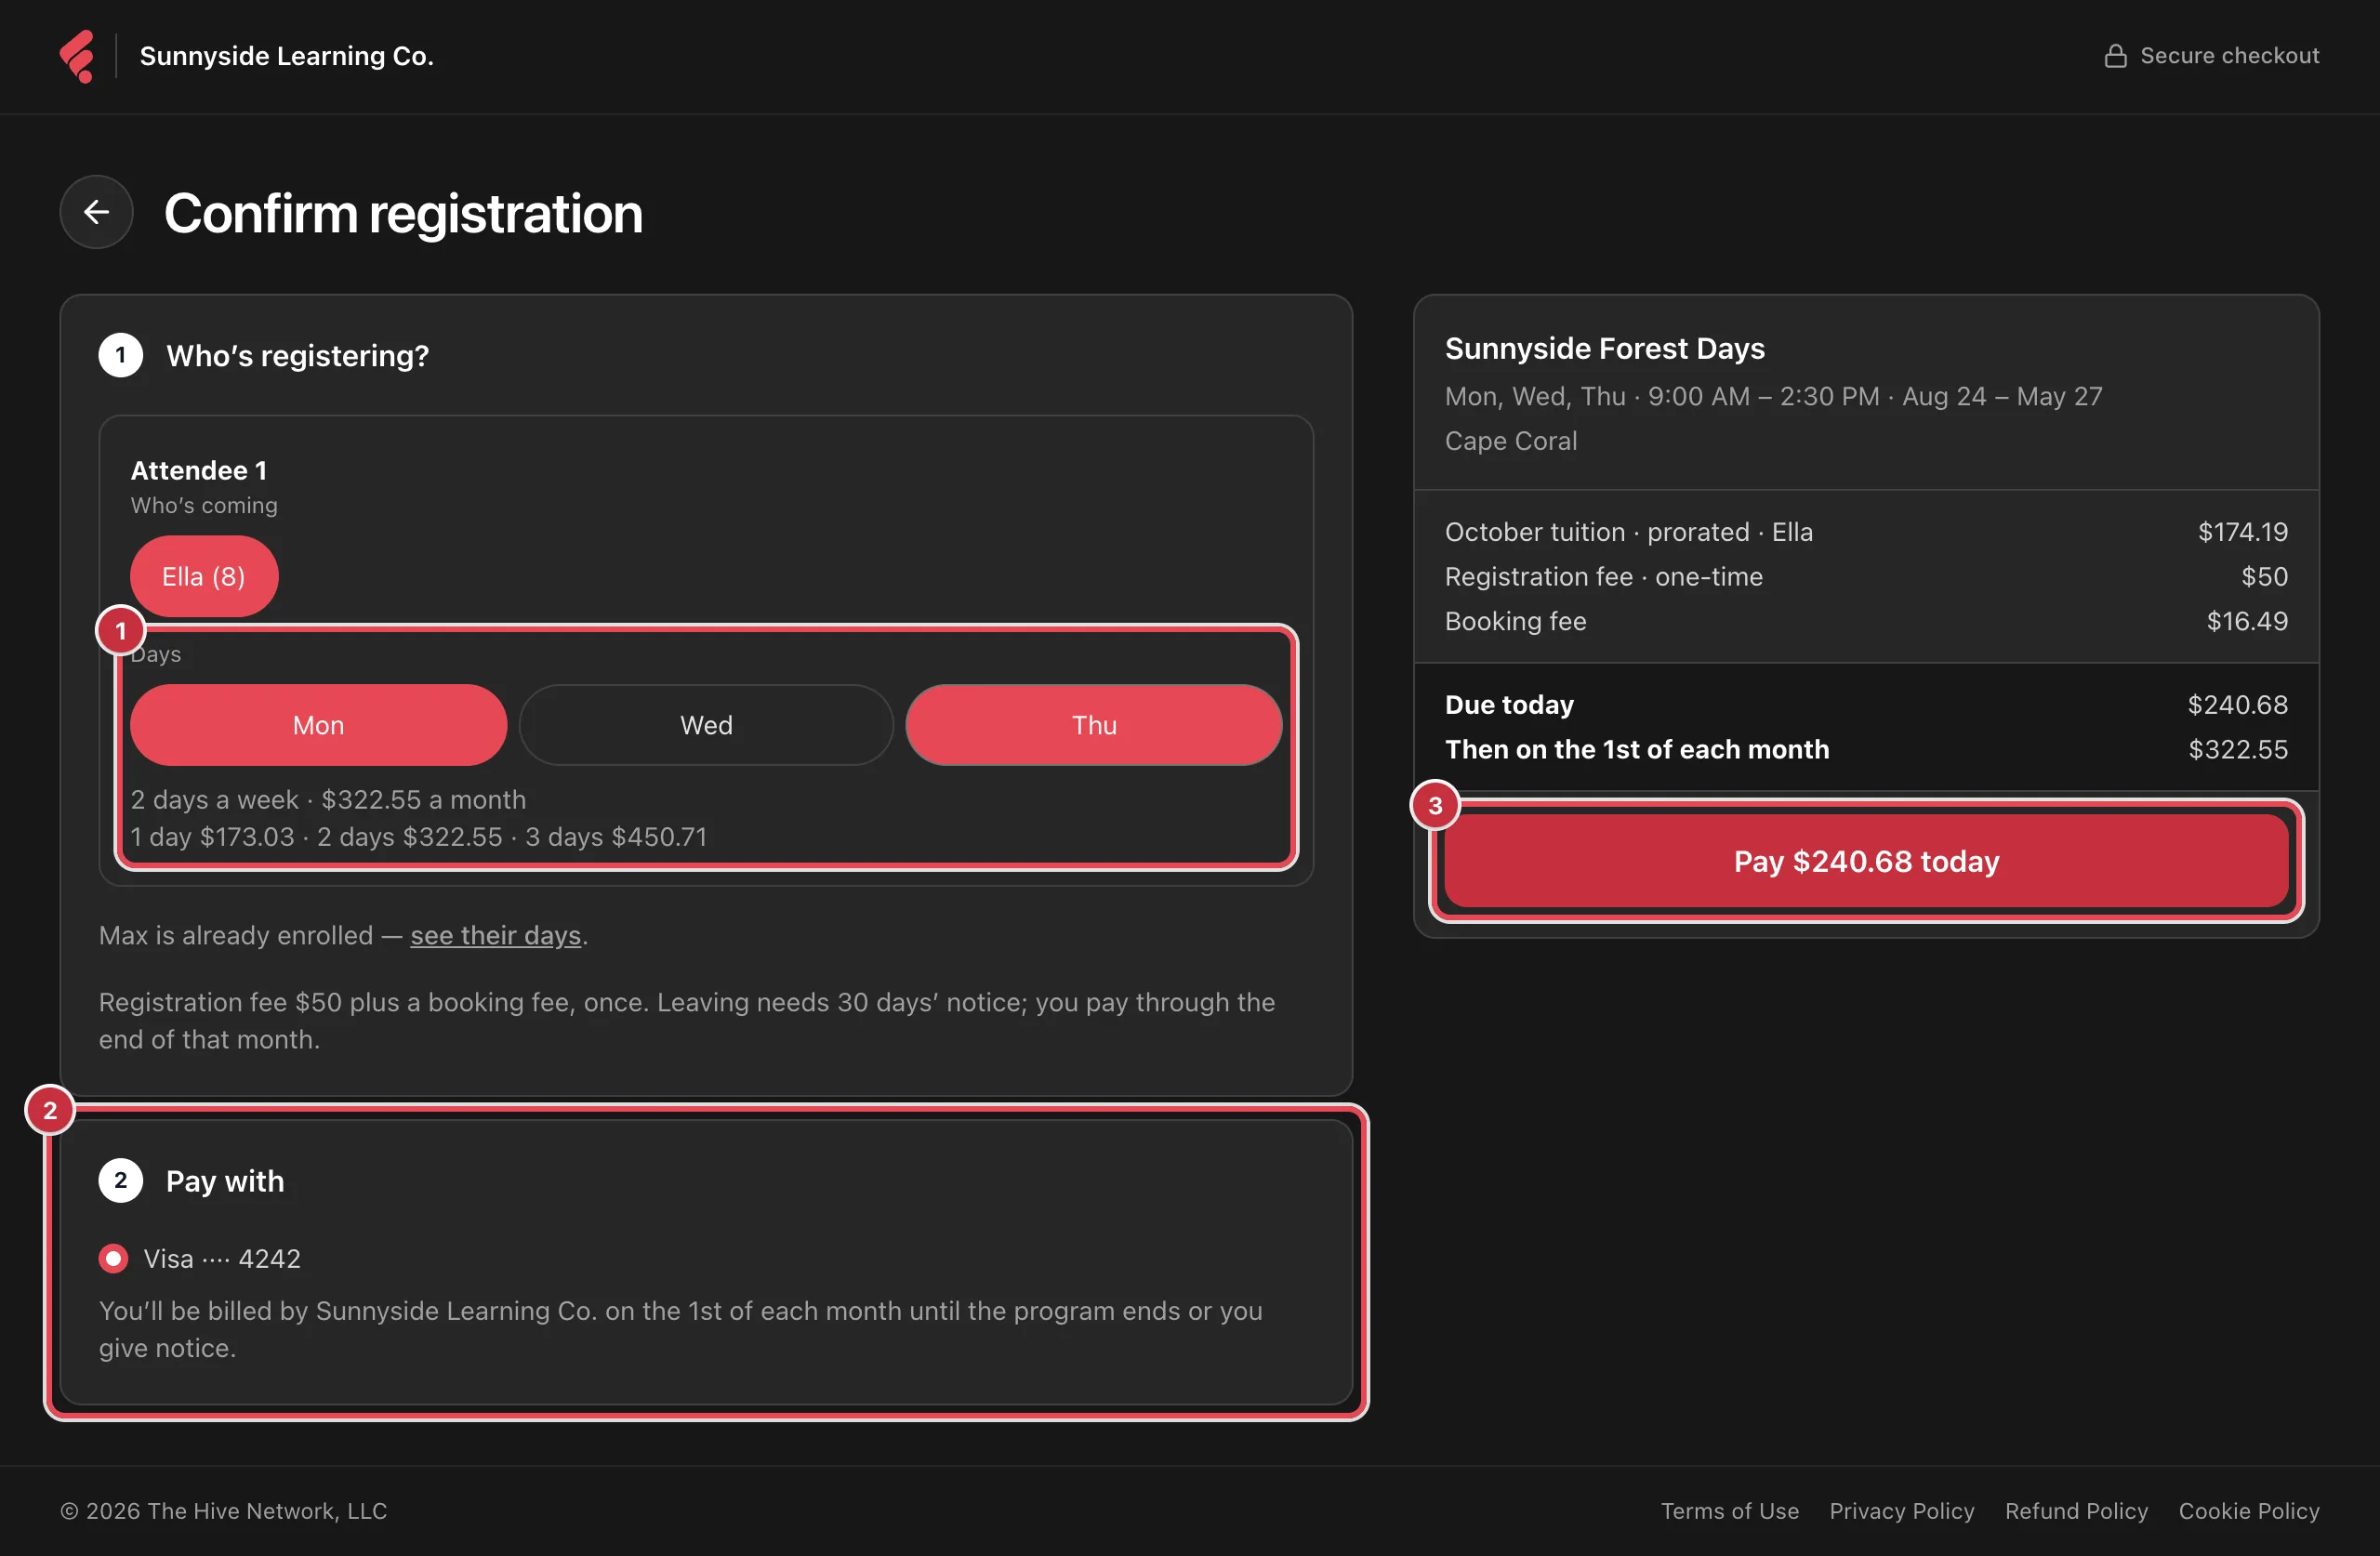Click the copyright The Hive Network text
The image size is (2380, 1556).
pyautogui.click(x=224, y=1511)
